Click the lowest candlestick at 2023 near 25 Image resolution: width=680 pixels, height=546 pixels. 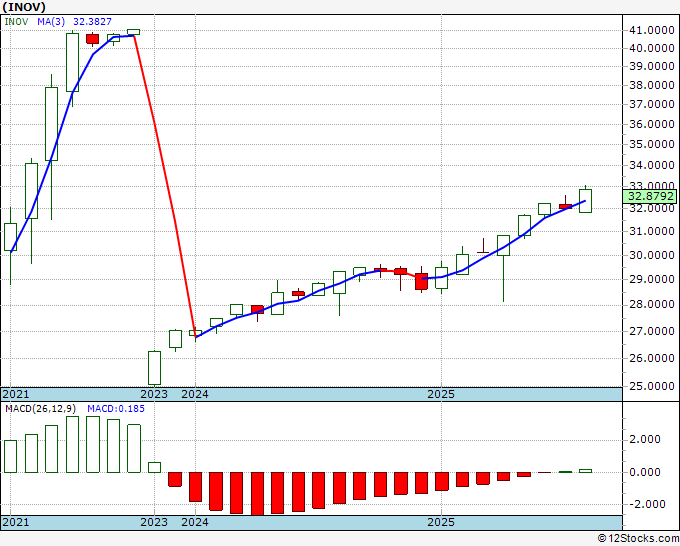[154, 368]
